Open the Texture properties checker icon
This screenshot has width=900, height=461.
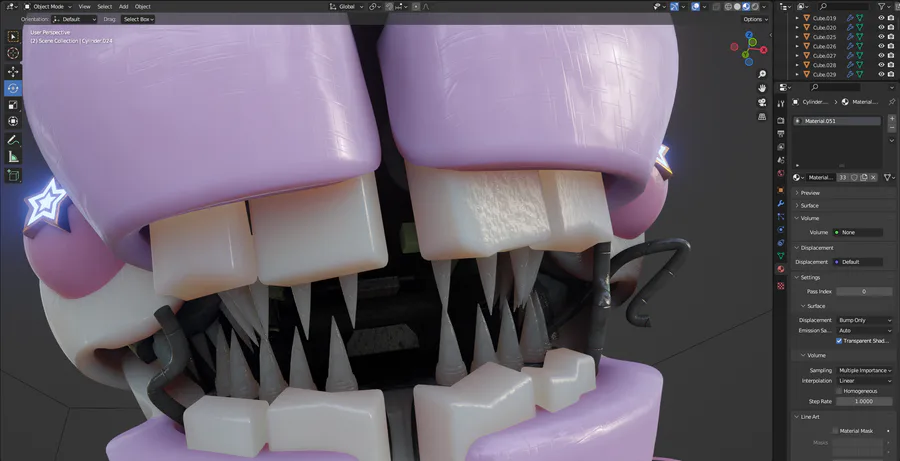click(781, 285)
